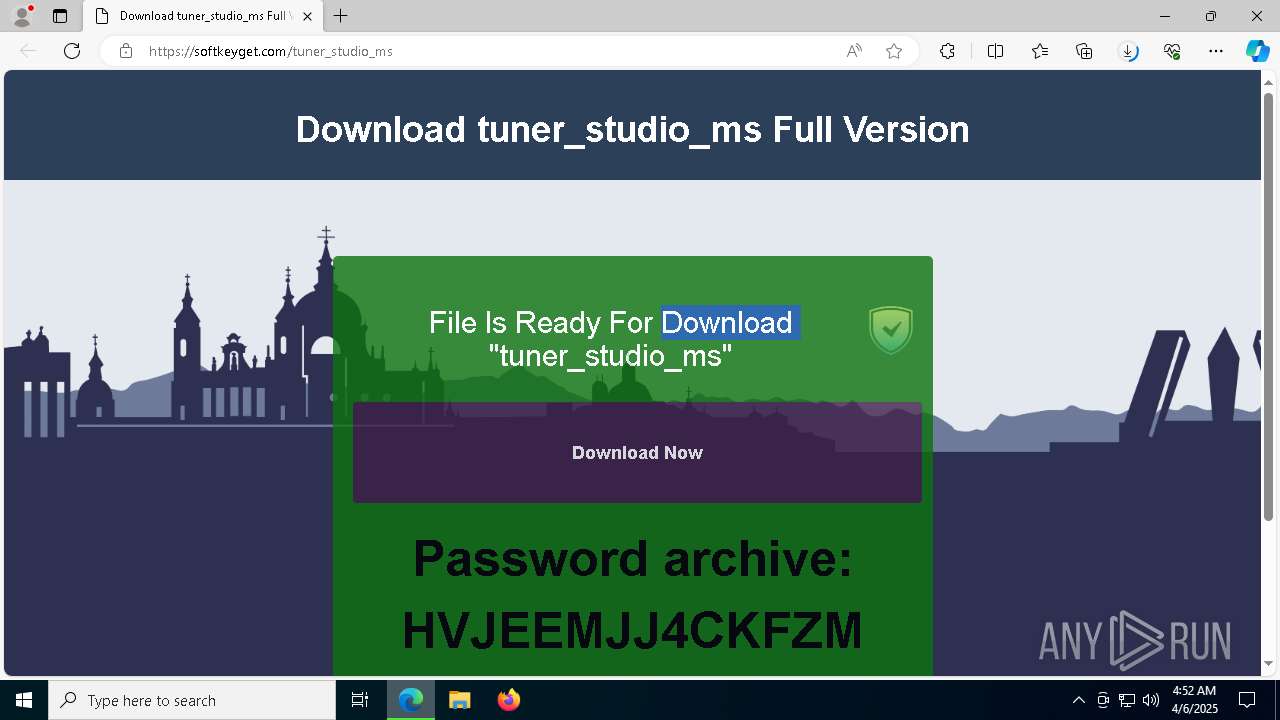1280x720 pixels.
Task: Refresh the page
Action: pyautogui.click(x=72, y=51)
